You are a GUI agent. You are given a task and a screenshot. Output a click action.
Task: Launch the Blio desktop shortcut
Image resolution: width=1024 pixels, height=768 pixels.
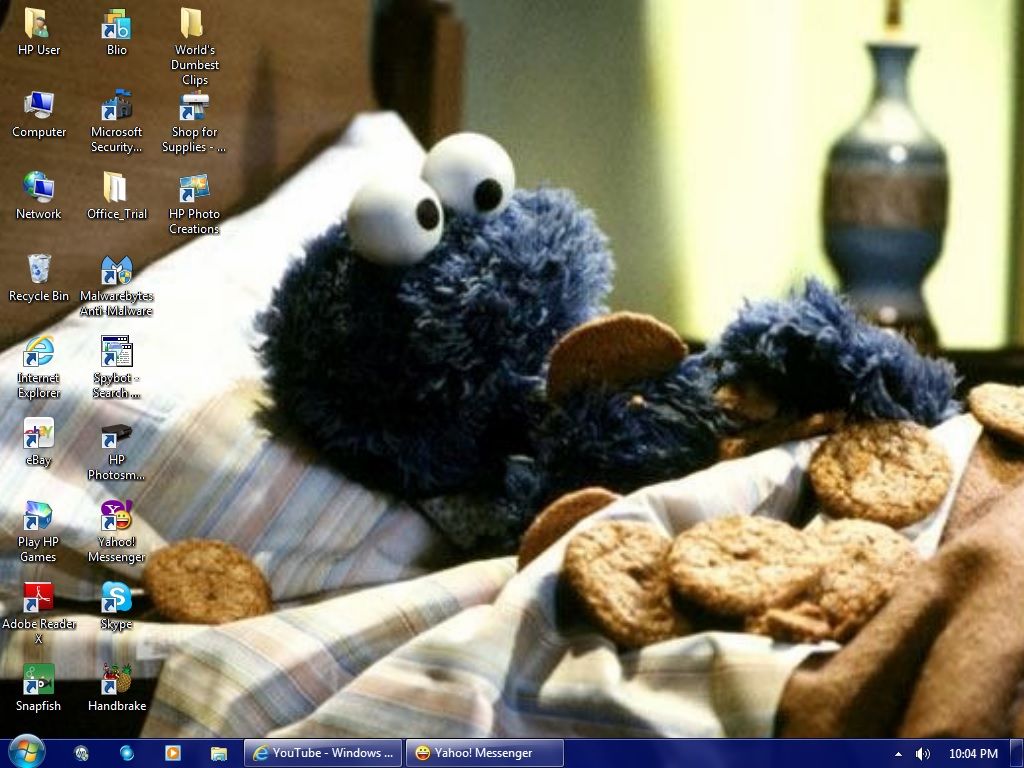point(116,31)
